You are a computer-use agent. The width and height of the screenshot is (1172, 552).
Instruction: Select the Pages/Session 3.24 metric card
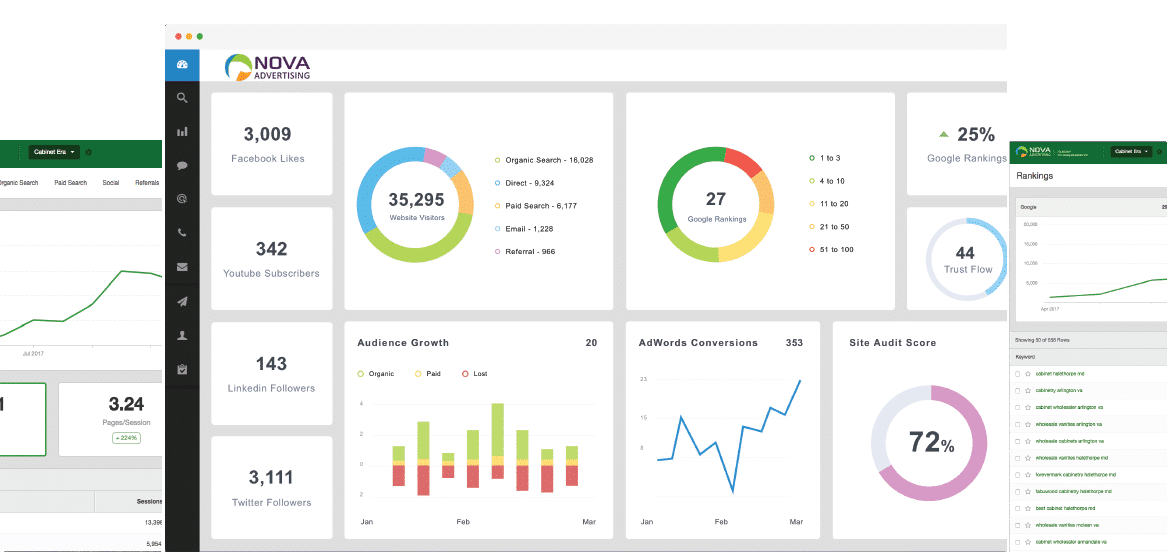[x=111, y=419]
